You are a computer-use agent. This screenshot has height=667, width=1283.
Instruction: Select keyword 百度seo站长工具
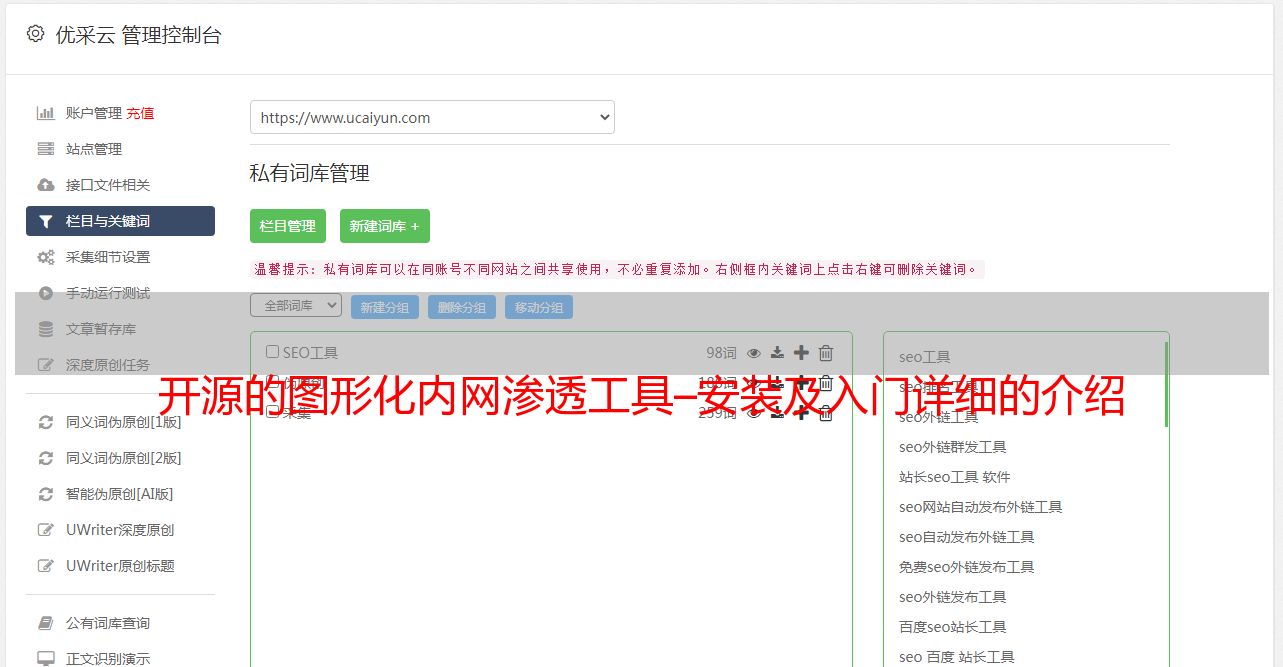tap(953, 627)
